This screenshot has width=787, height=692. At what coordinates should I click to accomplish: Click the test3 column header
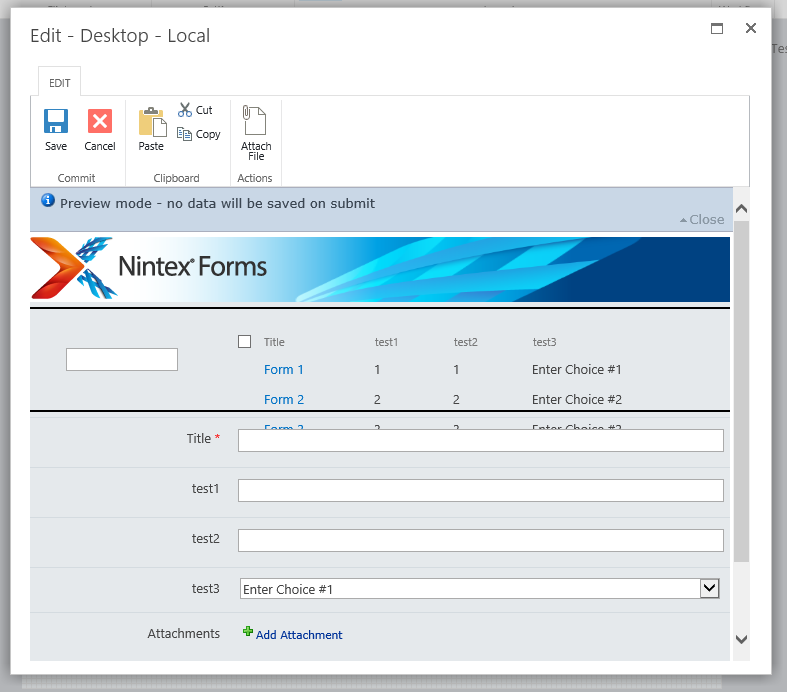coord(545,342)
